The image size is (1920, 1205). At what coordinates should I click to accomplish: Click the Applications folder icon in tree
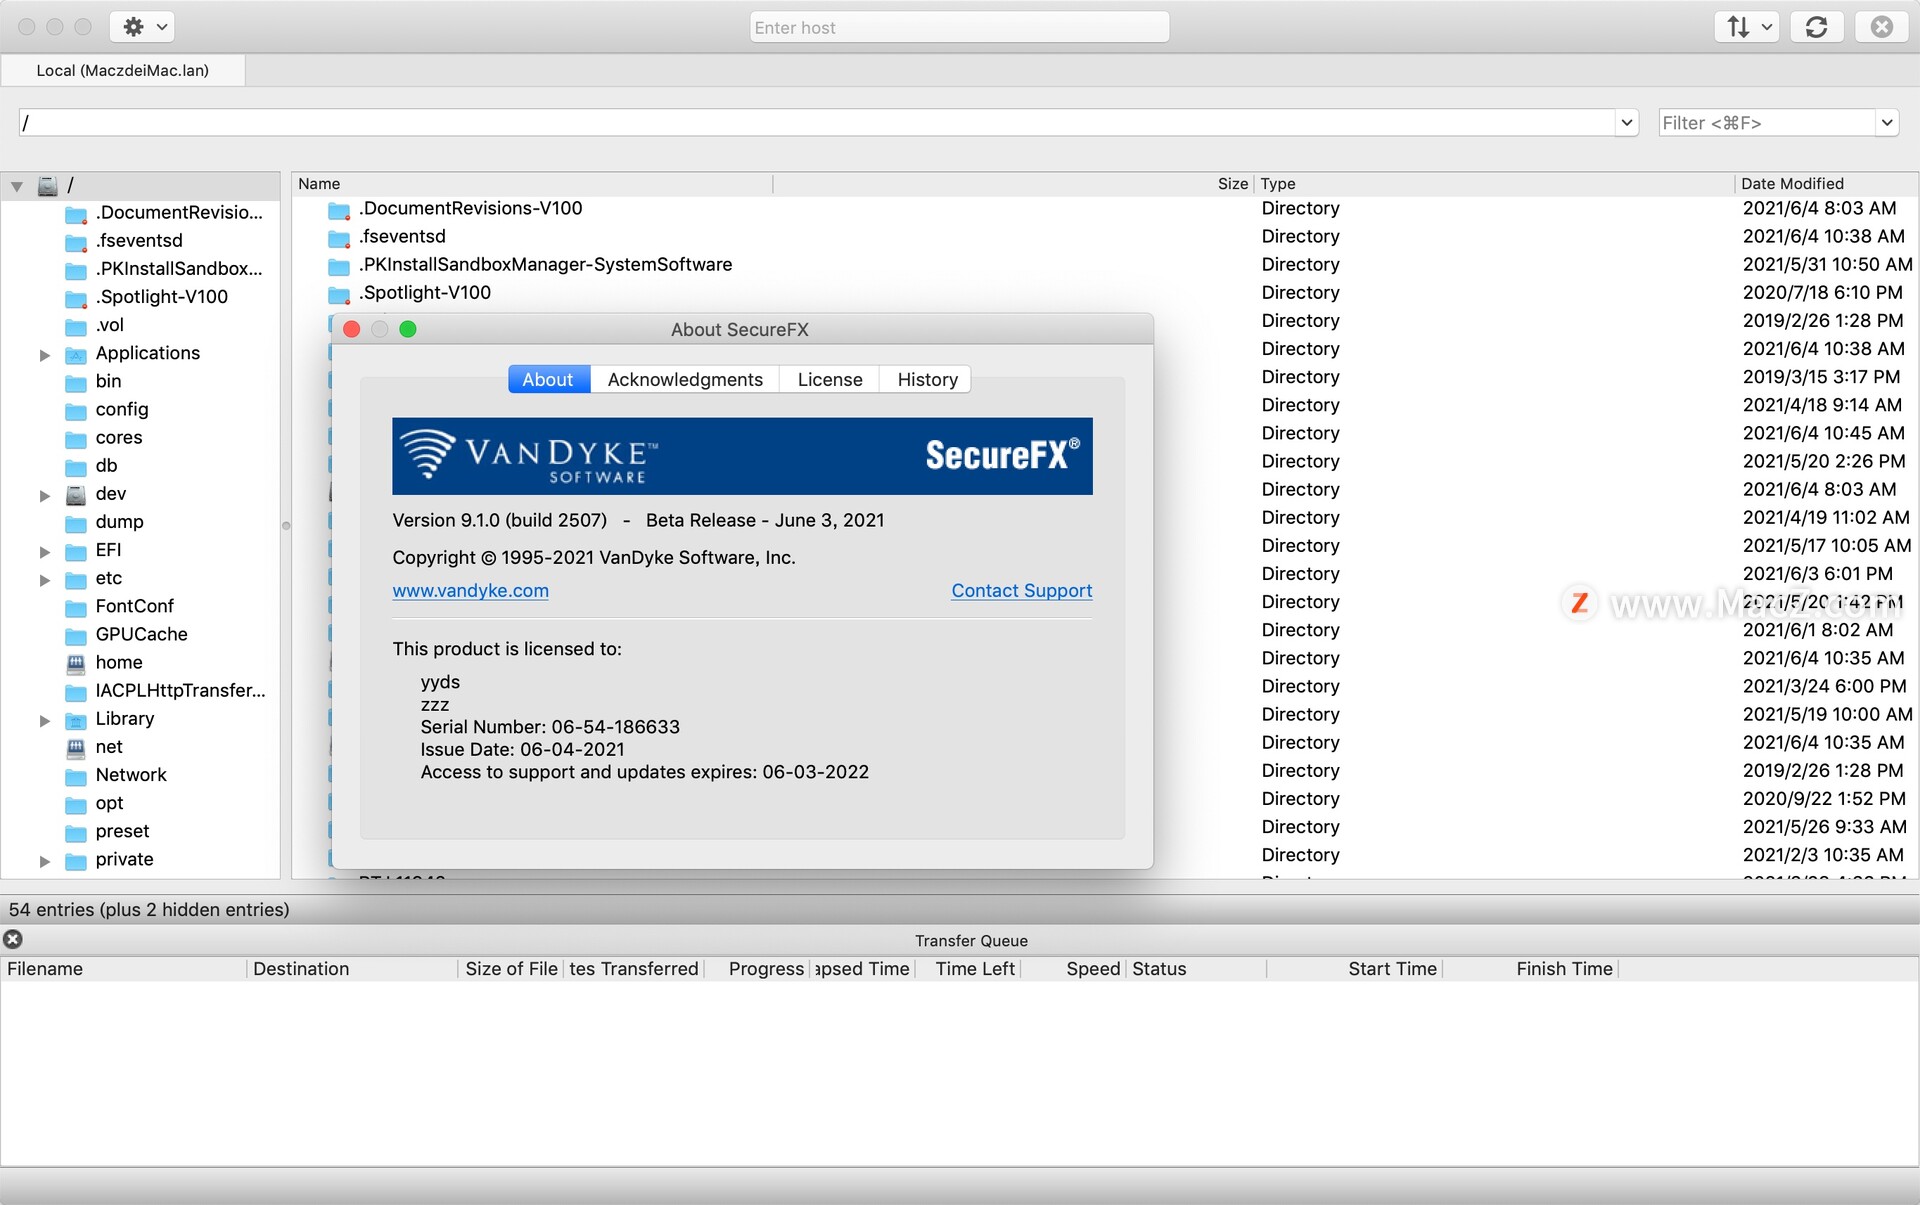pos(76,354)
